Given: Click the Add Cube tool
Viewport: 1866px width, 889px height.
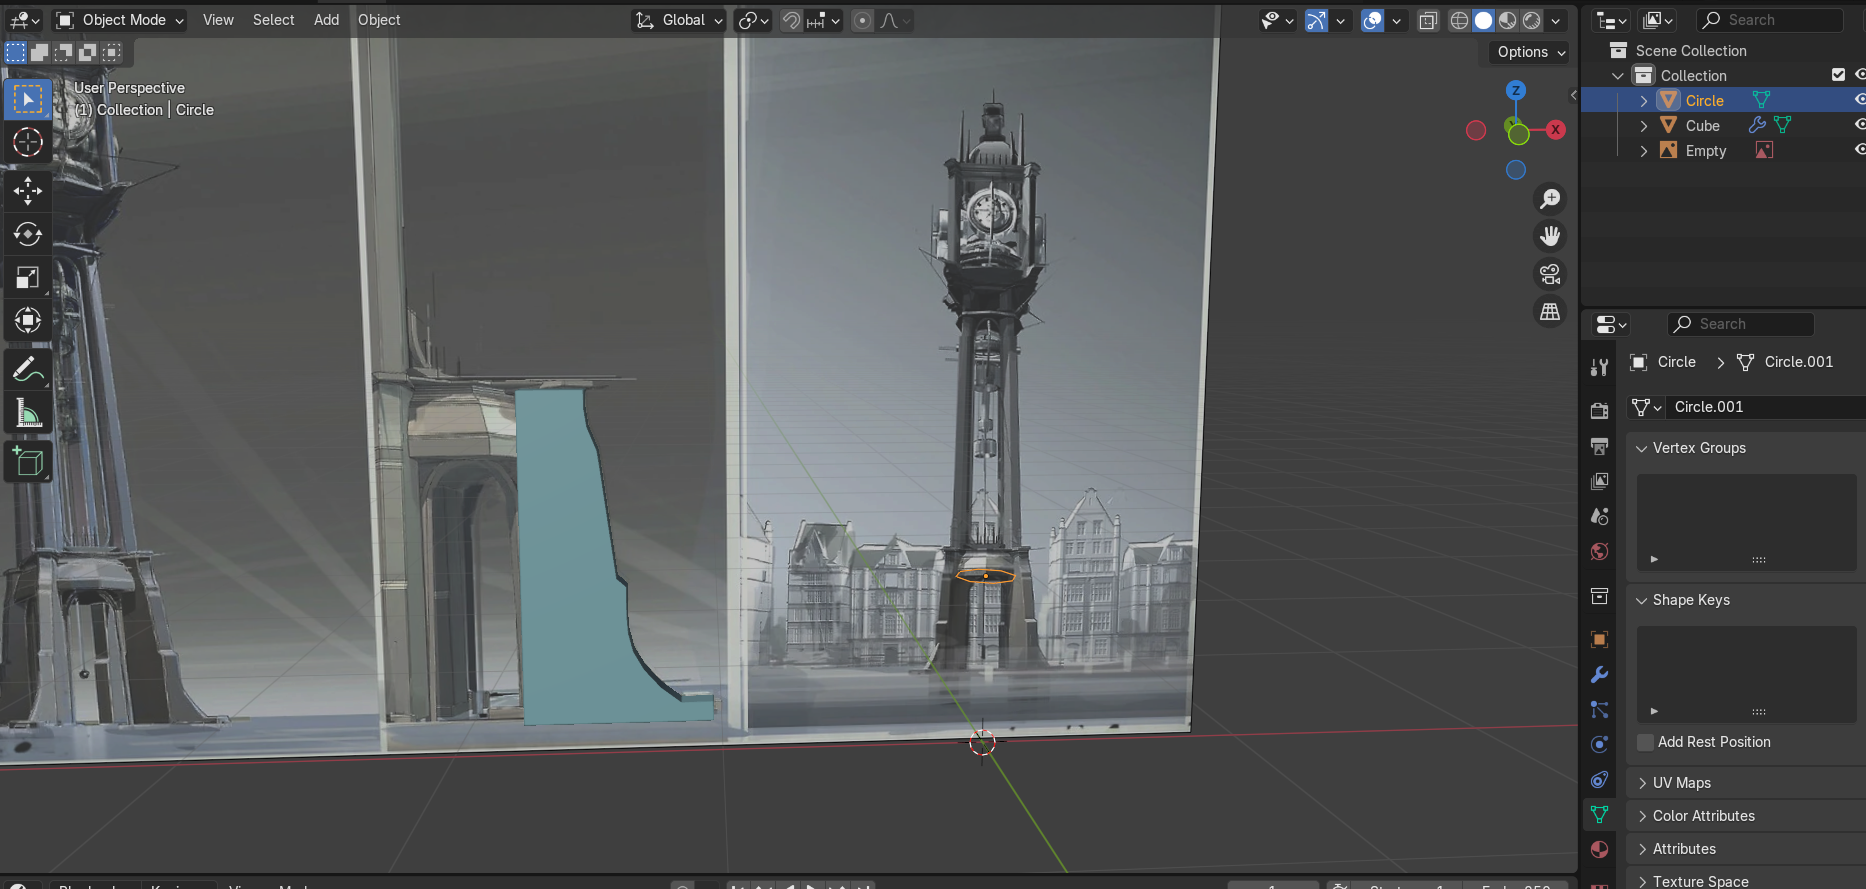Looking at the screenshot, I should tap(27, 462).
